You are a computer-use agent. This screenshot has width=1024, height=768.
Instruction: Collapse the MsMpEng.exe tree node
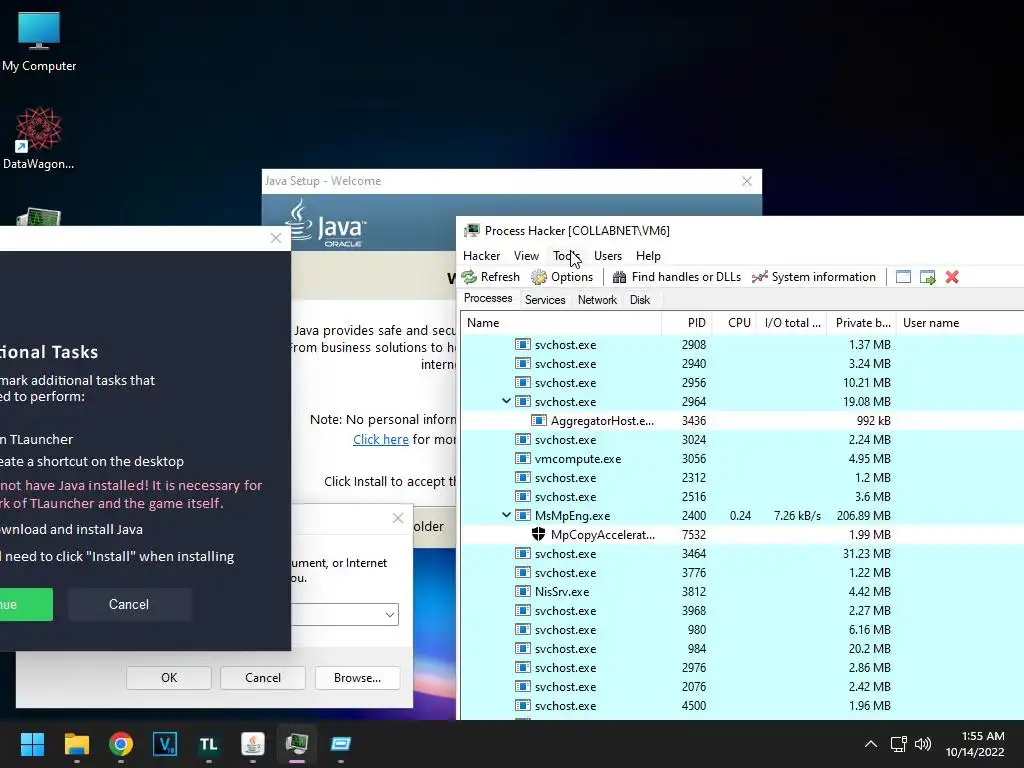coord(506,515)
